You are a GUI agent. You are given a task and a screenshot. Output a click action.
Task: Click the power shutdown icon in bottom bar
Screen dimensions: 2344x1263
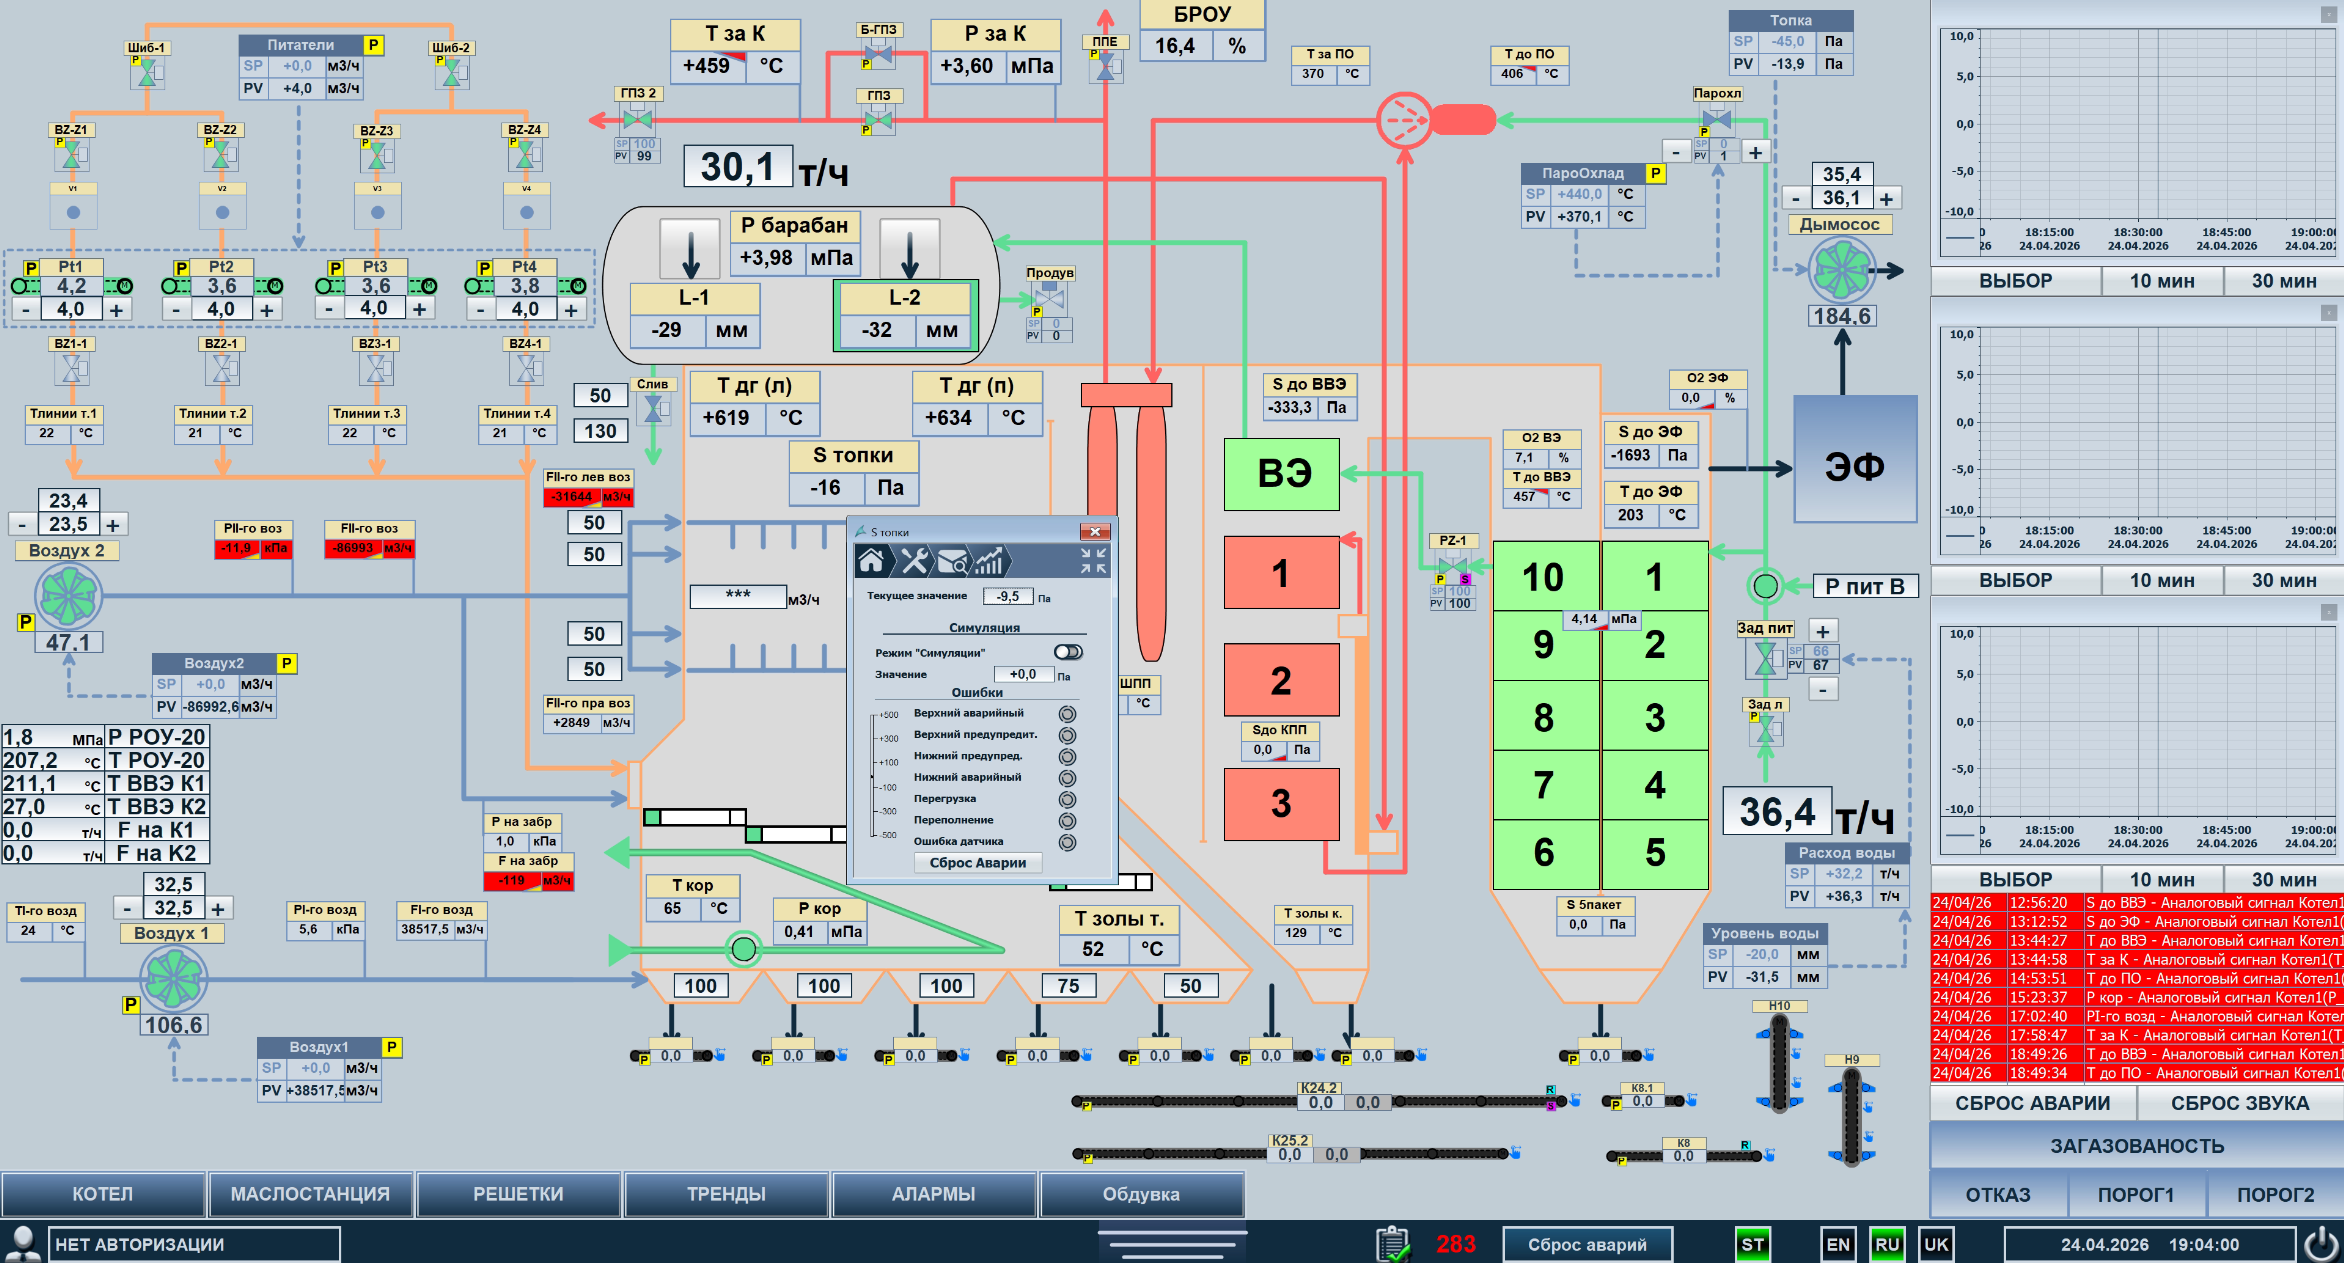2321,1244
